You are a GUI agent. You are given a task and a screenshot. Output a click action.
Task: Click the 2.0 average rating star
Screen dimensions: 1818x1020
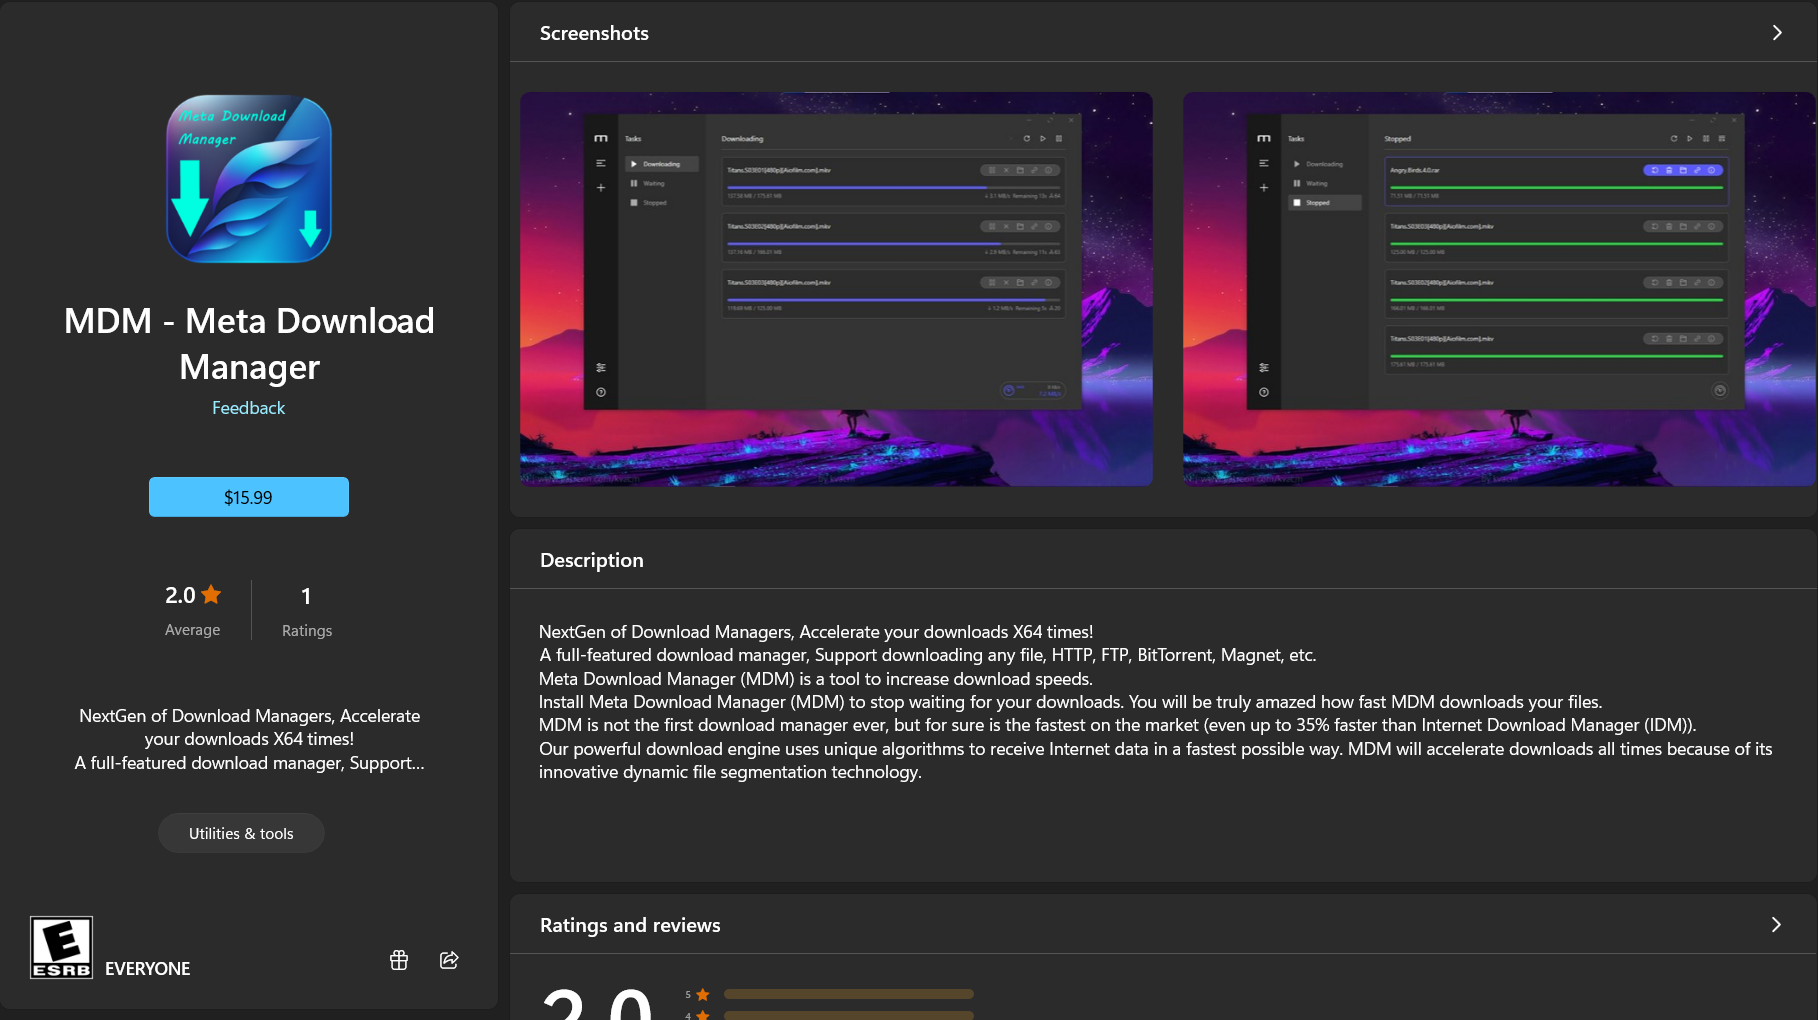(x=211, y=594)
